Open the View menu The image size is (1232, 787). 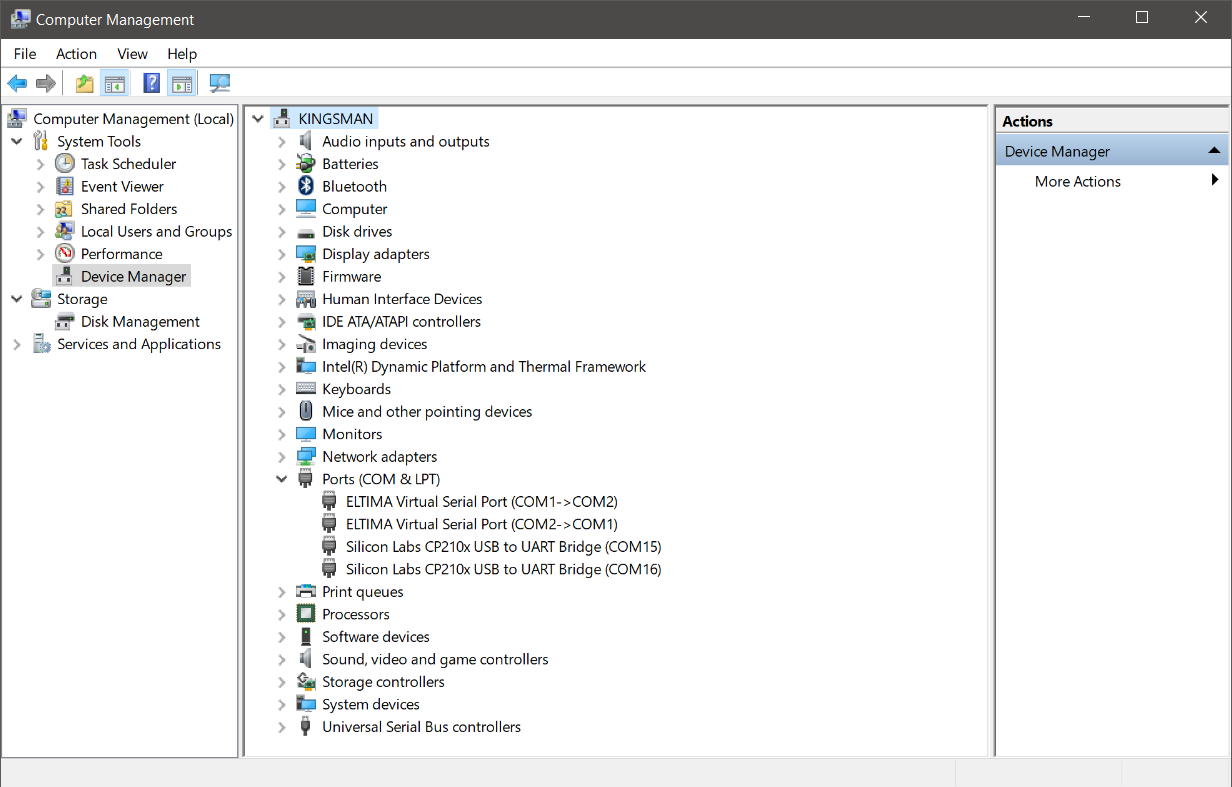[132, 54]
